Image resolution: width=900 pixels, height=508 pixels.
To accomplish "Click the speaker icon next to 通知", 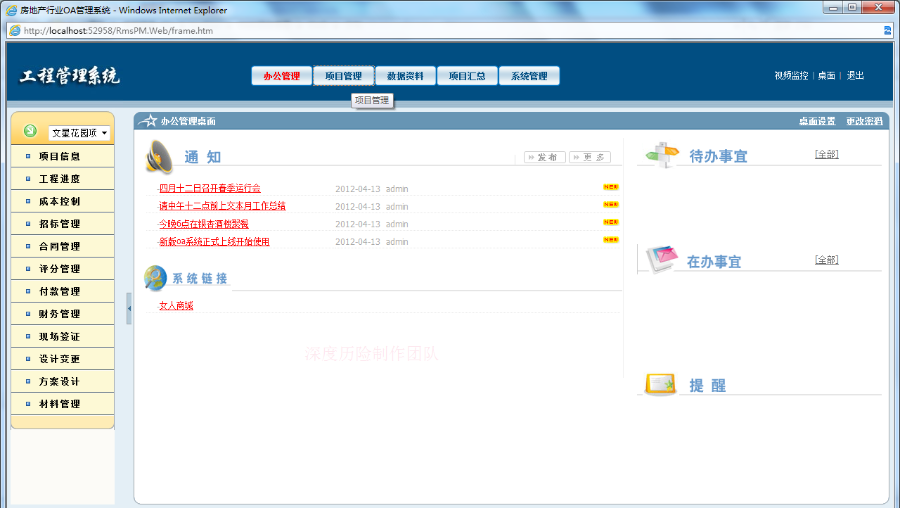I will tap(159, 156).
